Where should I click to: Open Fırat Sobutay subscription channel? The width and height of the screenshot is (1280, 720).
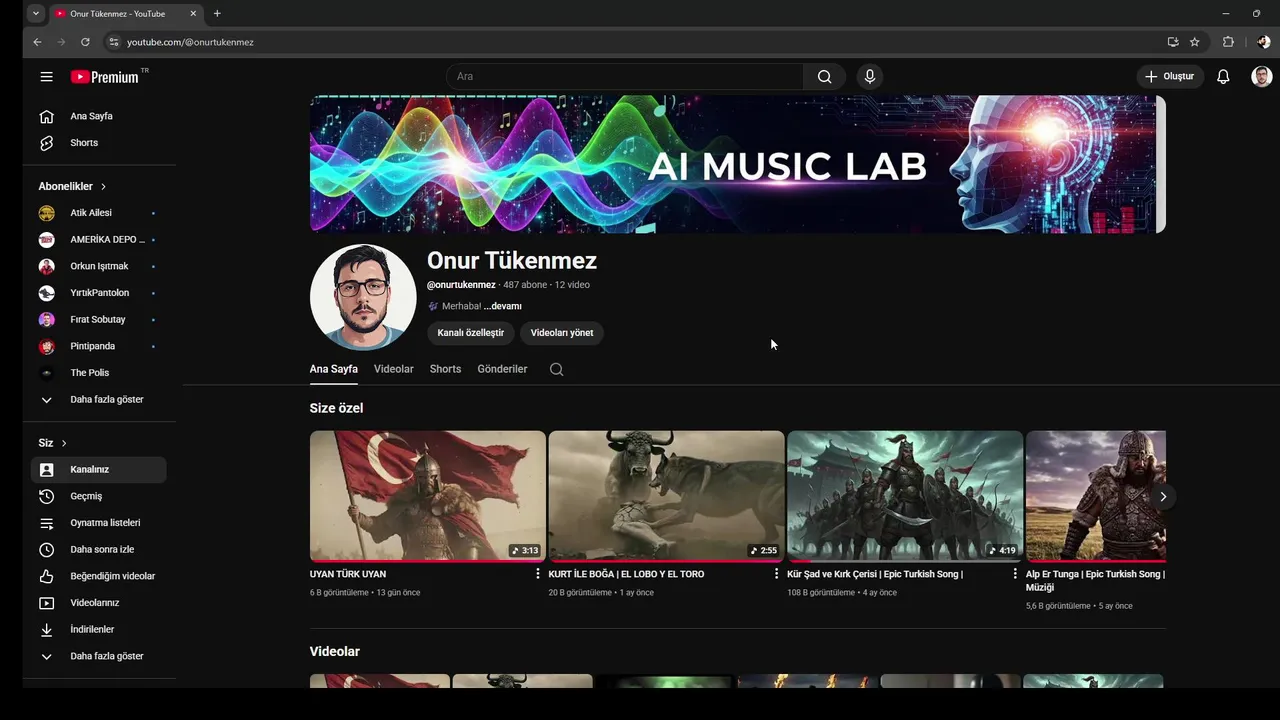(x=98, y=320)
